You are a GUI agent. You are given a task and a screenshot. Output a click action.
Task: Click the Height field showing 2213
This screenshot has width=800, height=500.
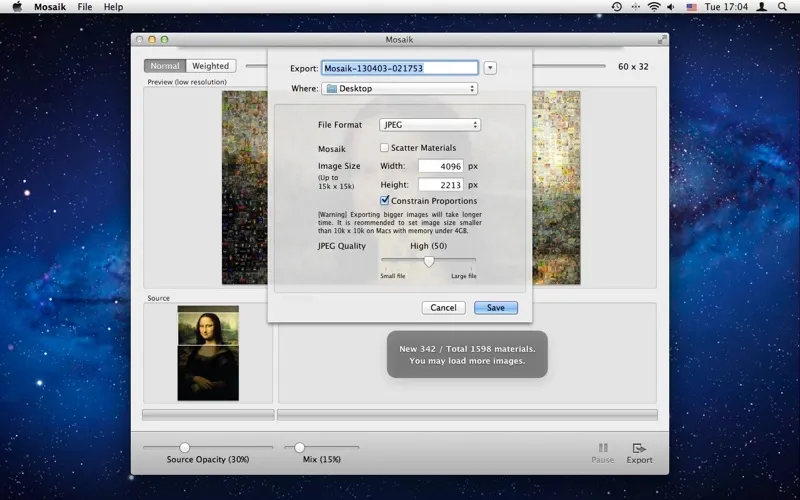pos(441,185)
